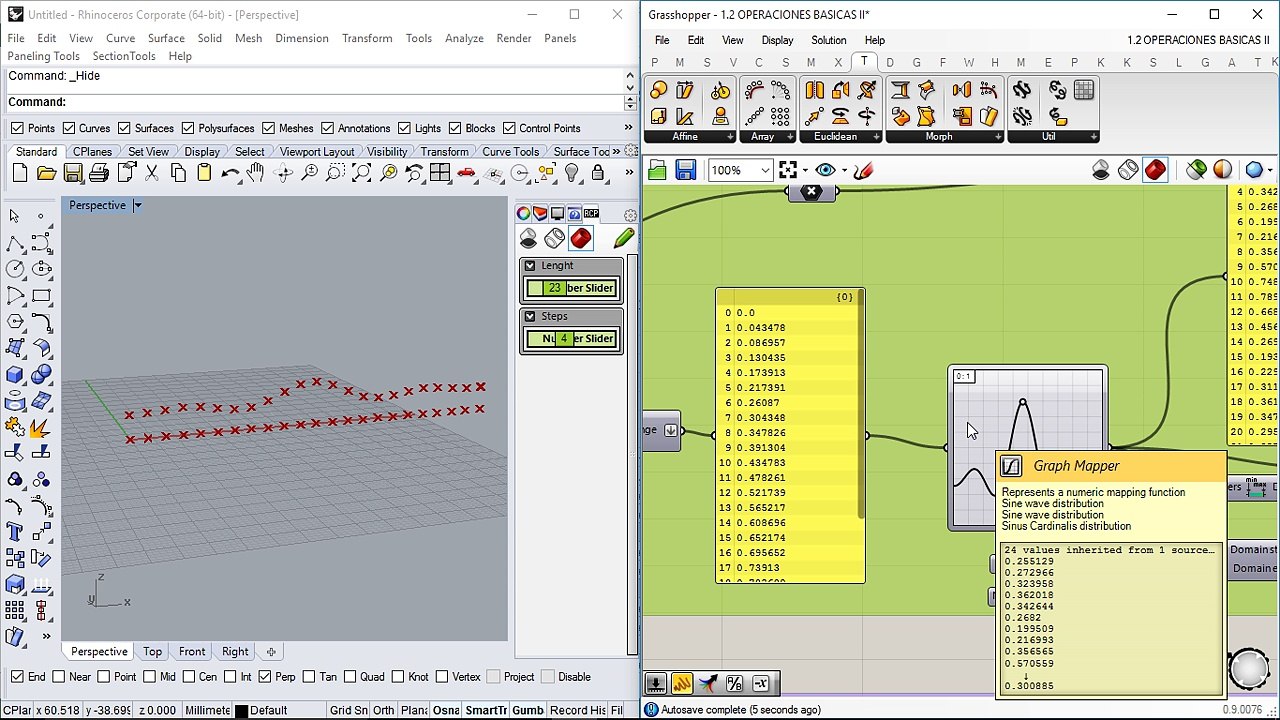The height and width of the screenshot is (720, 1280).
Task: Select the Pan hand tool
Action: tap(256, 174)
